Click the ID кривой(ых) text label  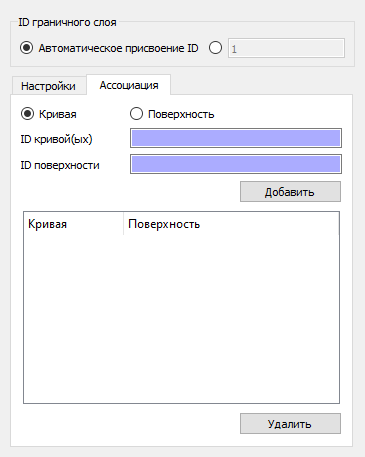click(56, 139)
